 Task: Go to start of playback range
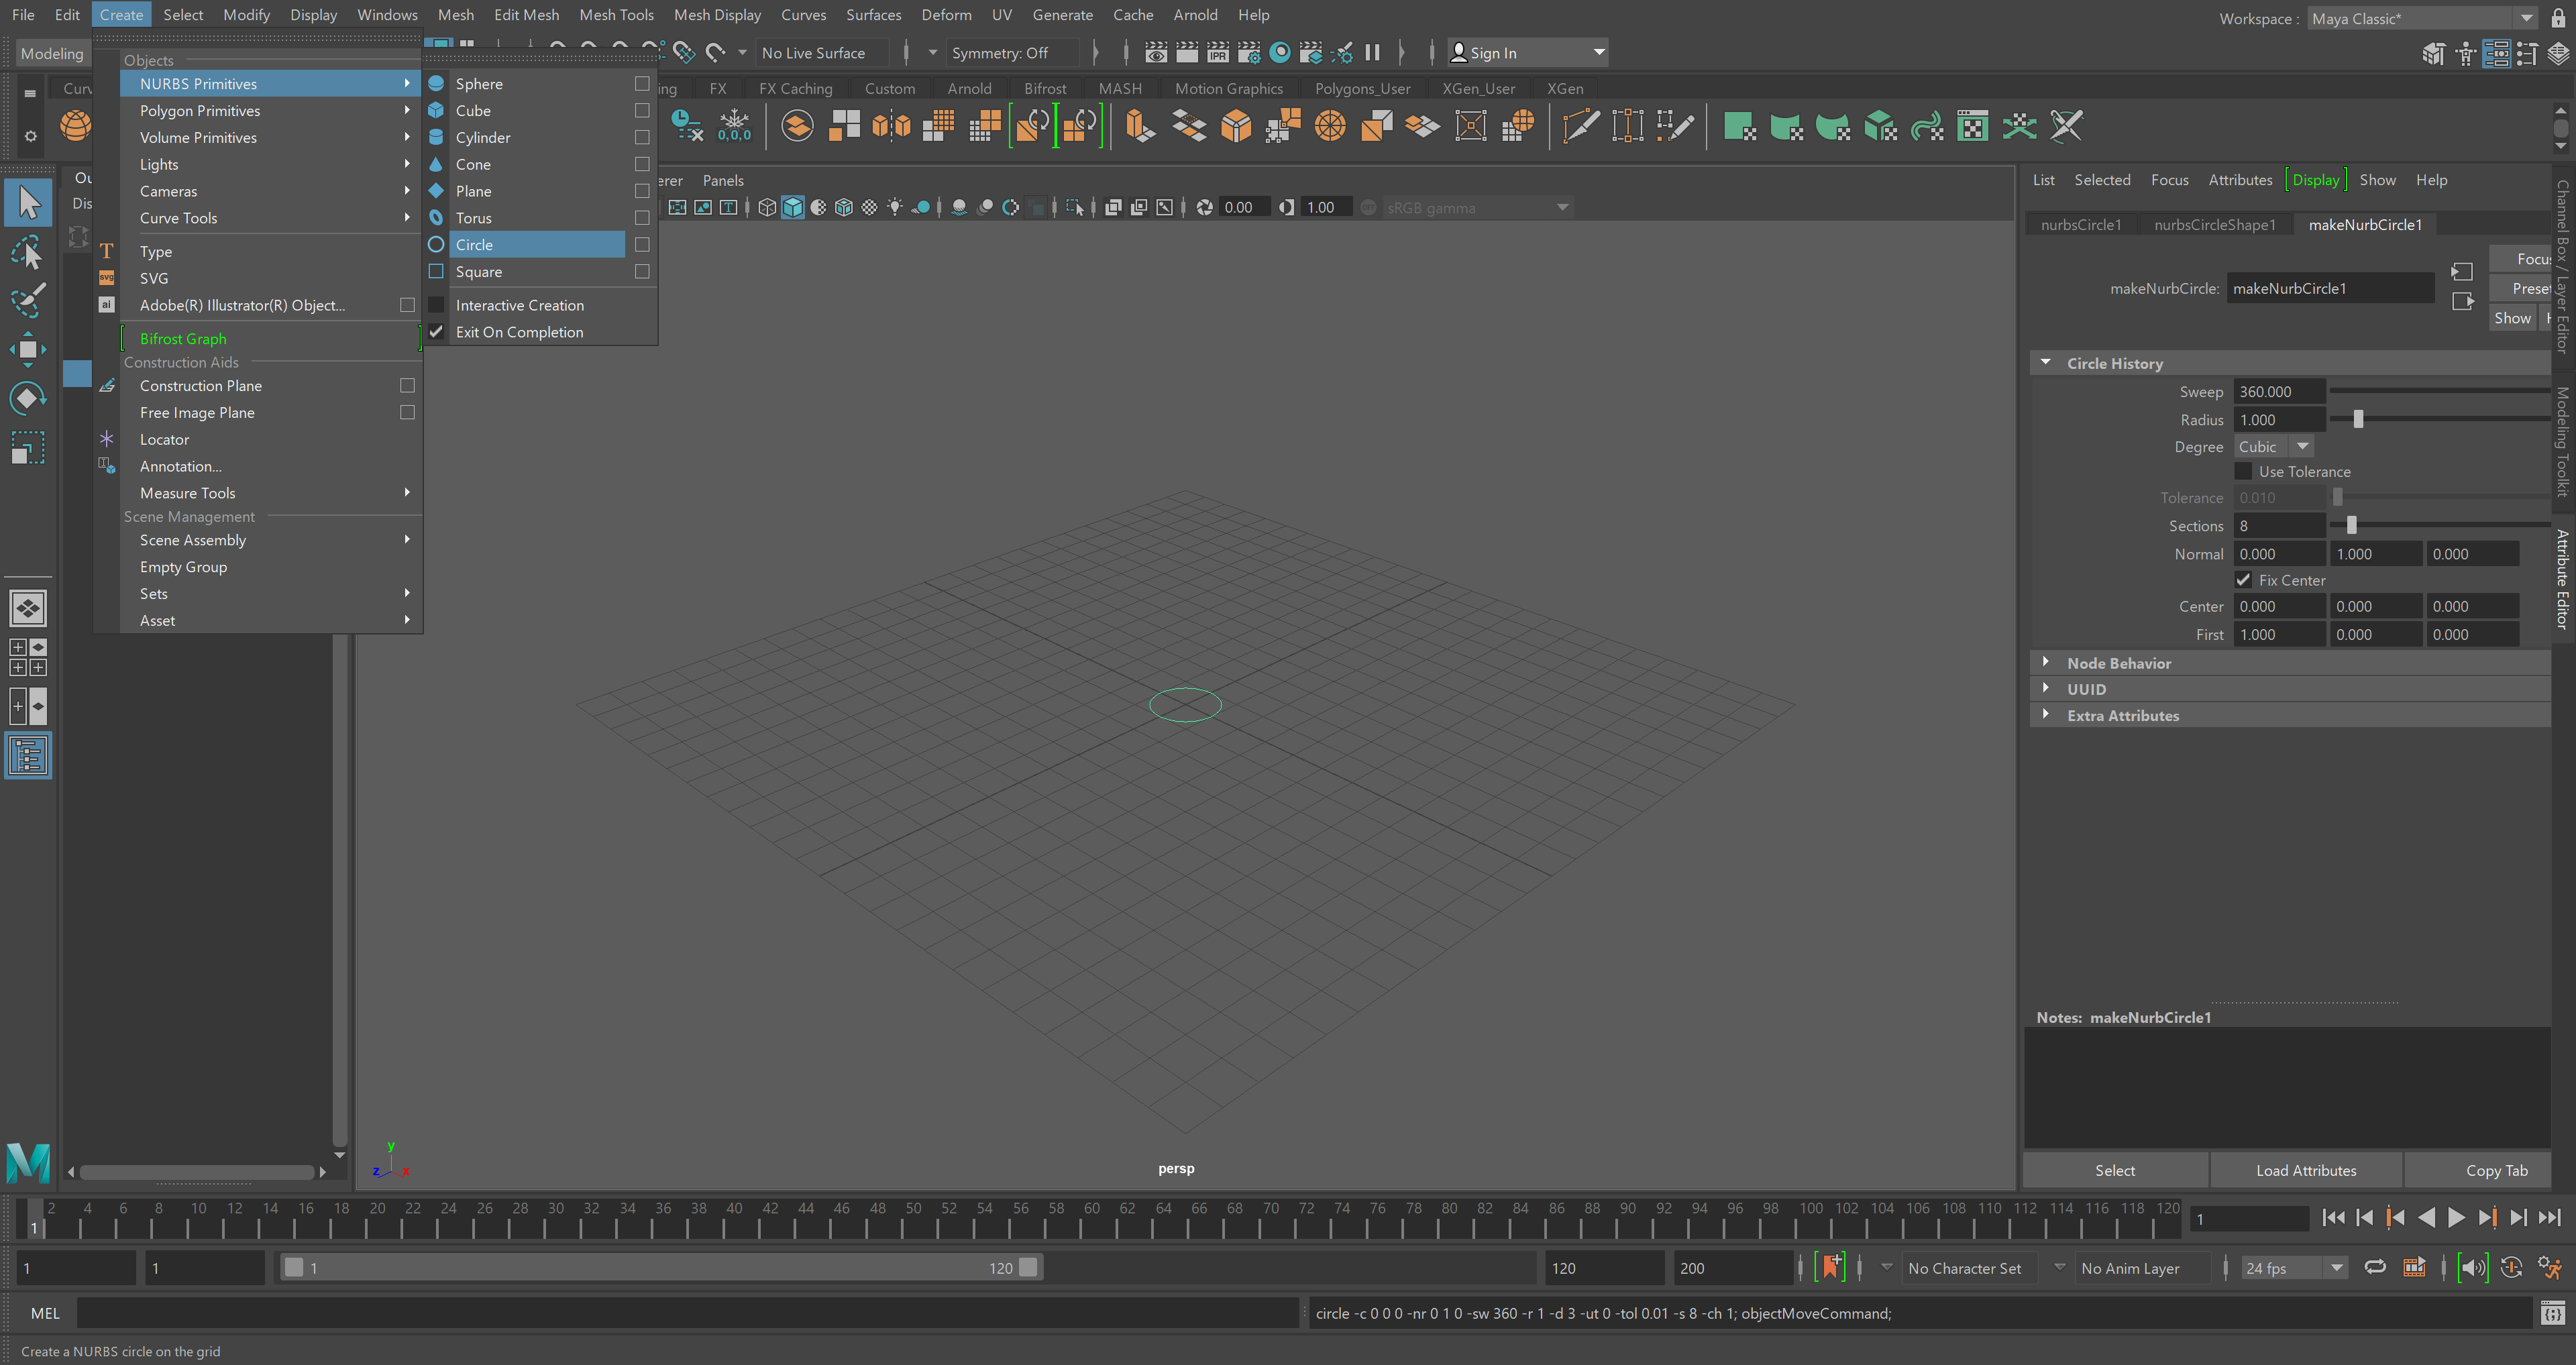pos(2333,1218)
